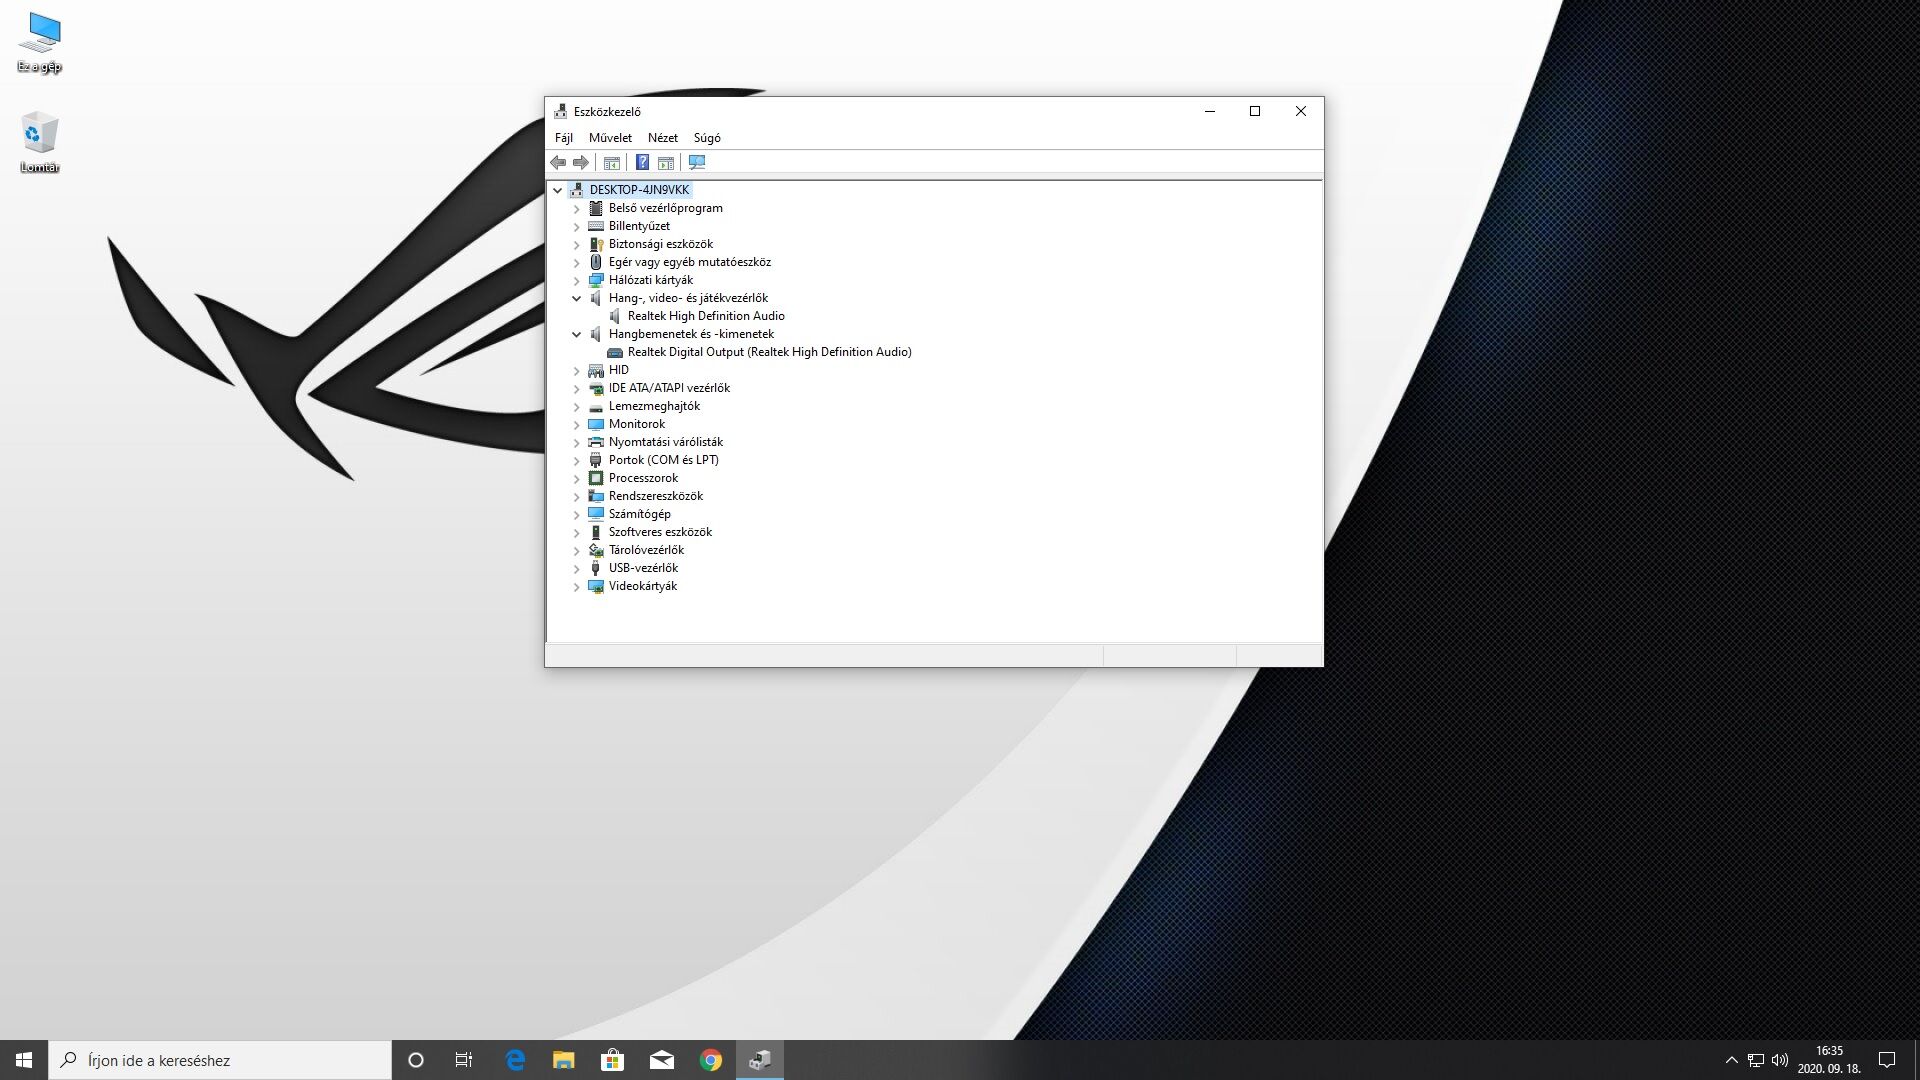Collapse Hang-, video- és játékvezérlők category
This screenshot has width=1920, height=1080.
577,298
